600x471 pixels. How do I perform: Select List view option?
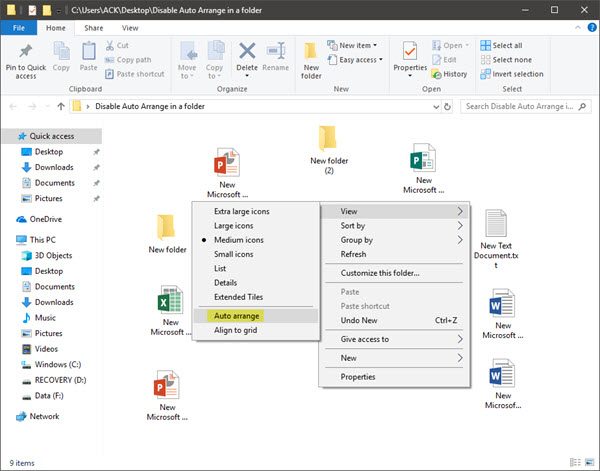click(256, 268)
